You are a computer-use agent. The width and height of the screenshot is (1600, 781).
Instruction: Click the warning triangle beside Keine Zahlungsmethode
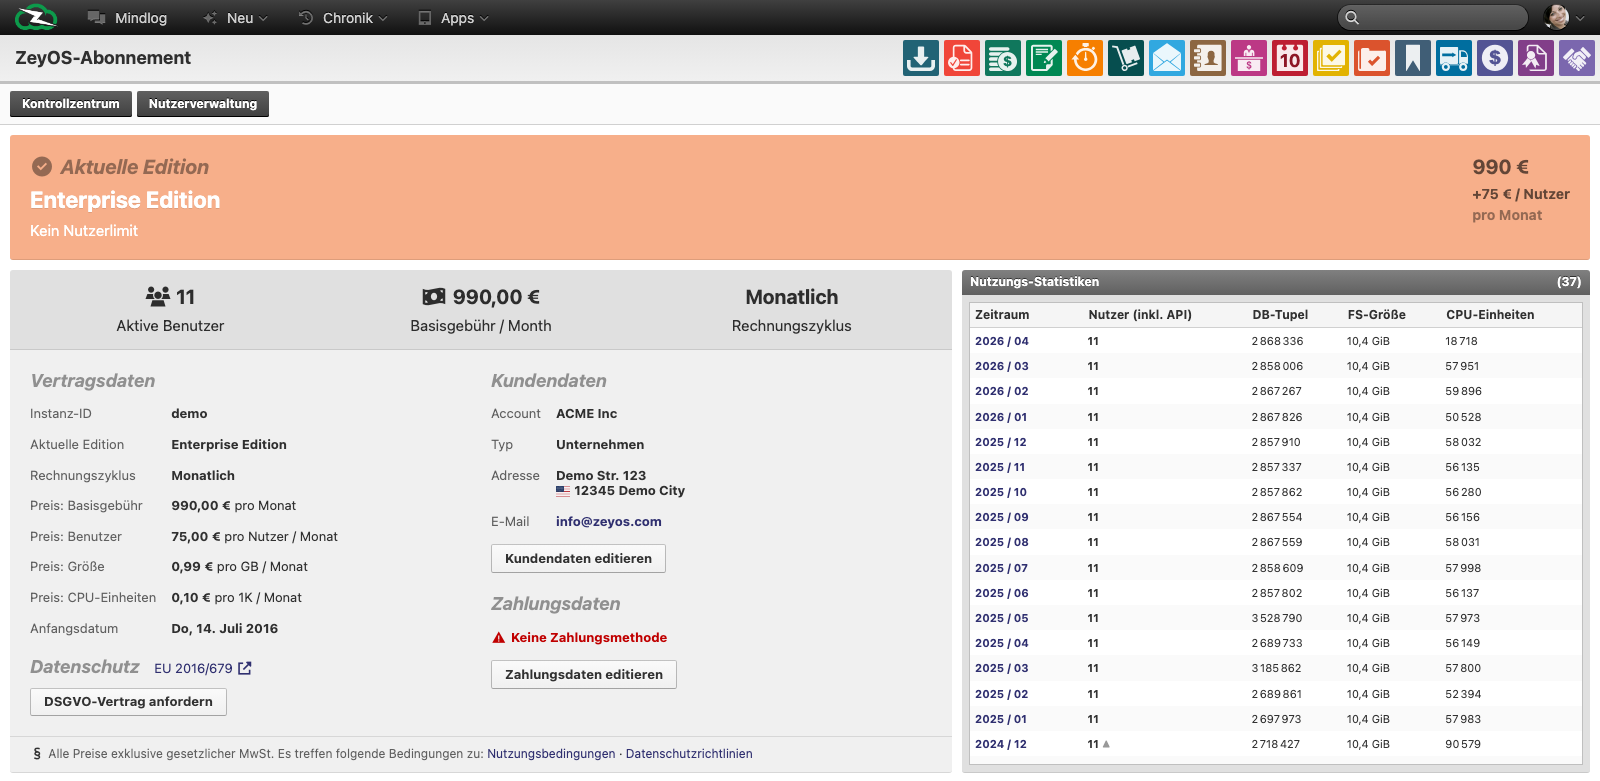pyautogui.click(x=498, y=637)
